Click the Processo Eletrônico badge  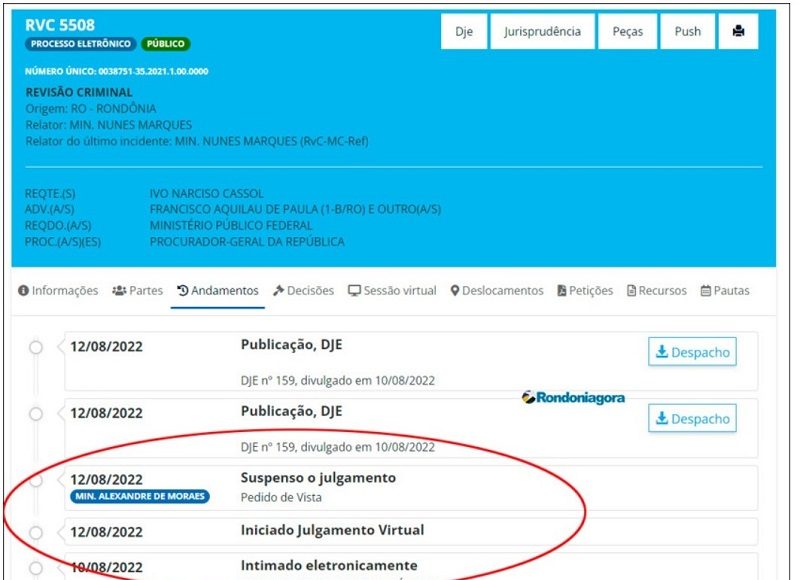click(80, 45)
